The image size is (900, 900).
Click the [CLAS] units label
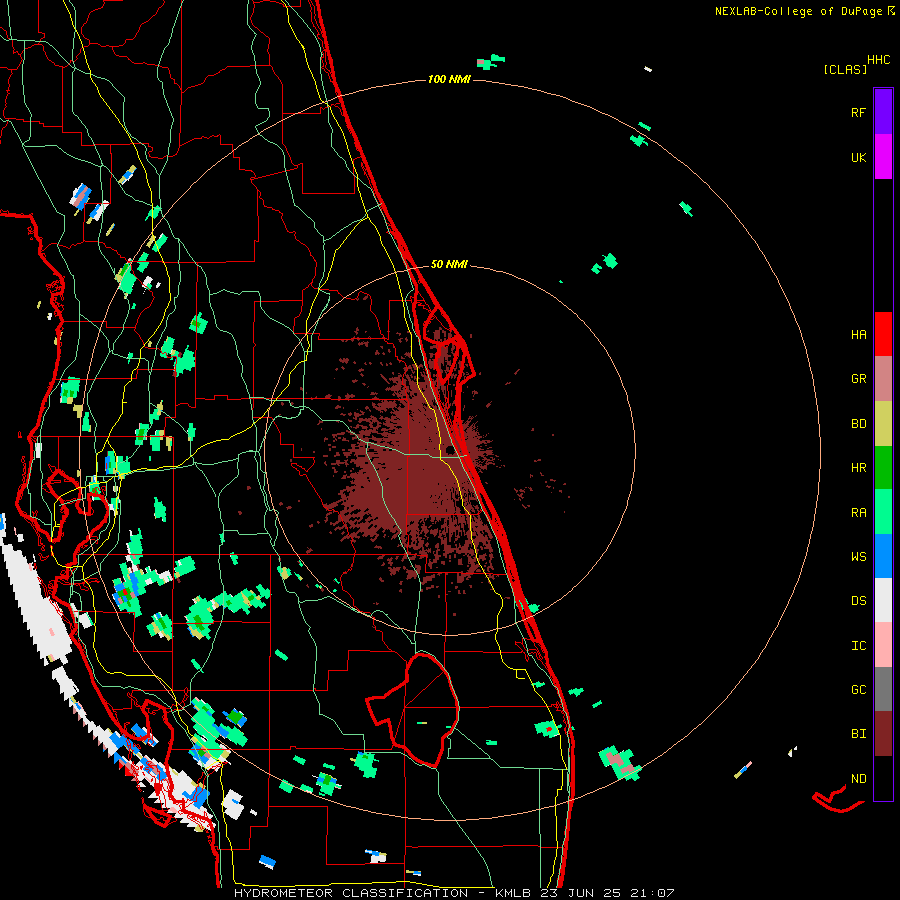[x=845, y=69]
